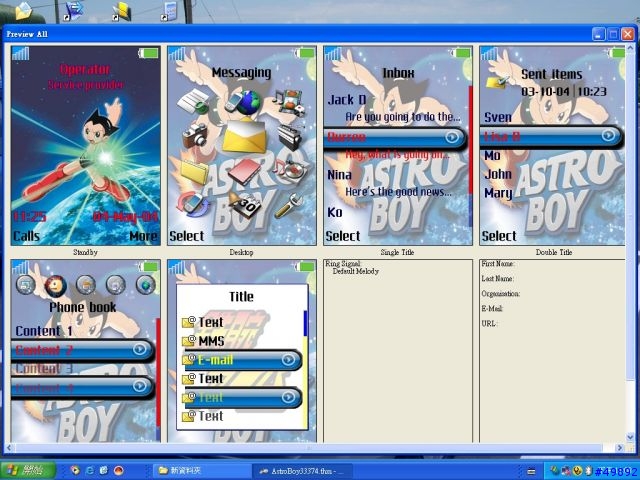
Task: Click the Calls softkey in Standby preview
Action: (26, 236)
